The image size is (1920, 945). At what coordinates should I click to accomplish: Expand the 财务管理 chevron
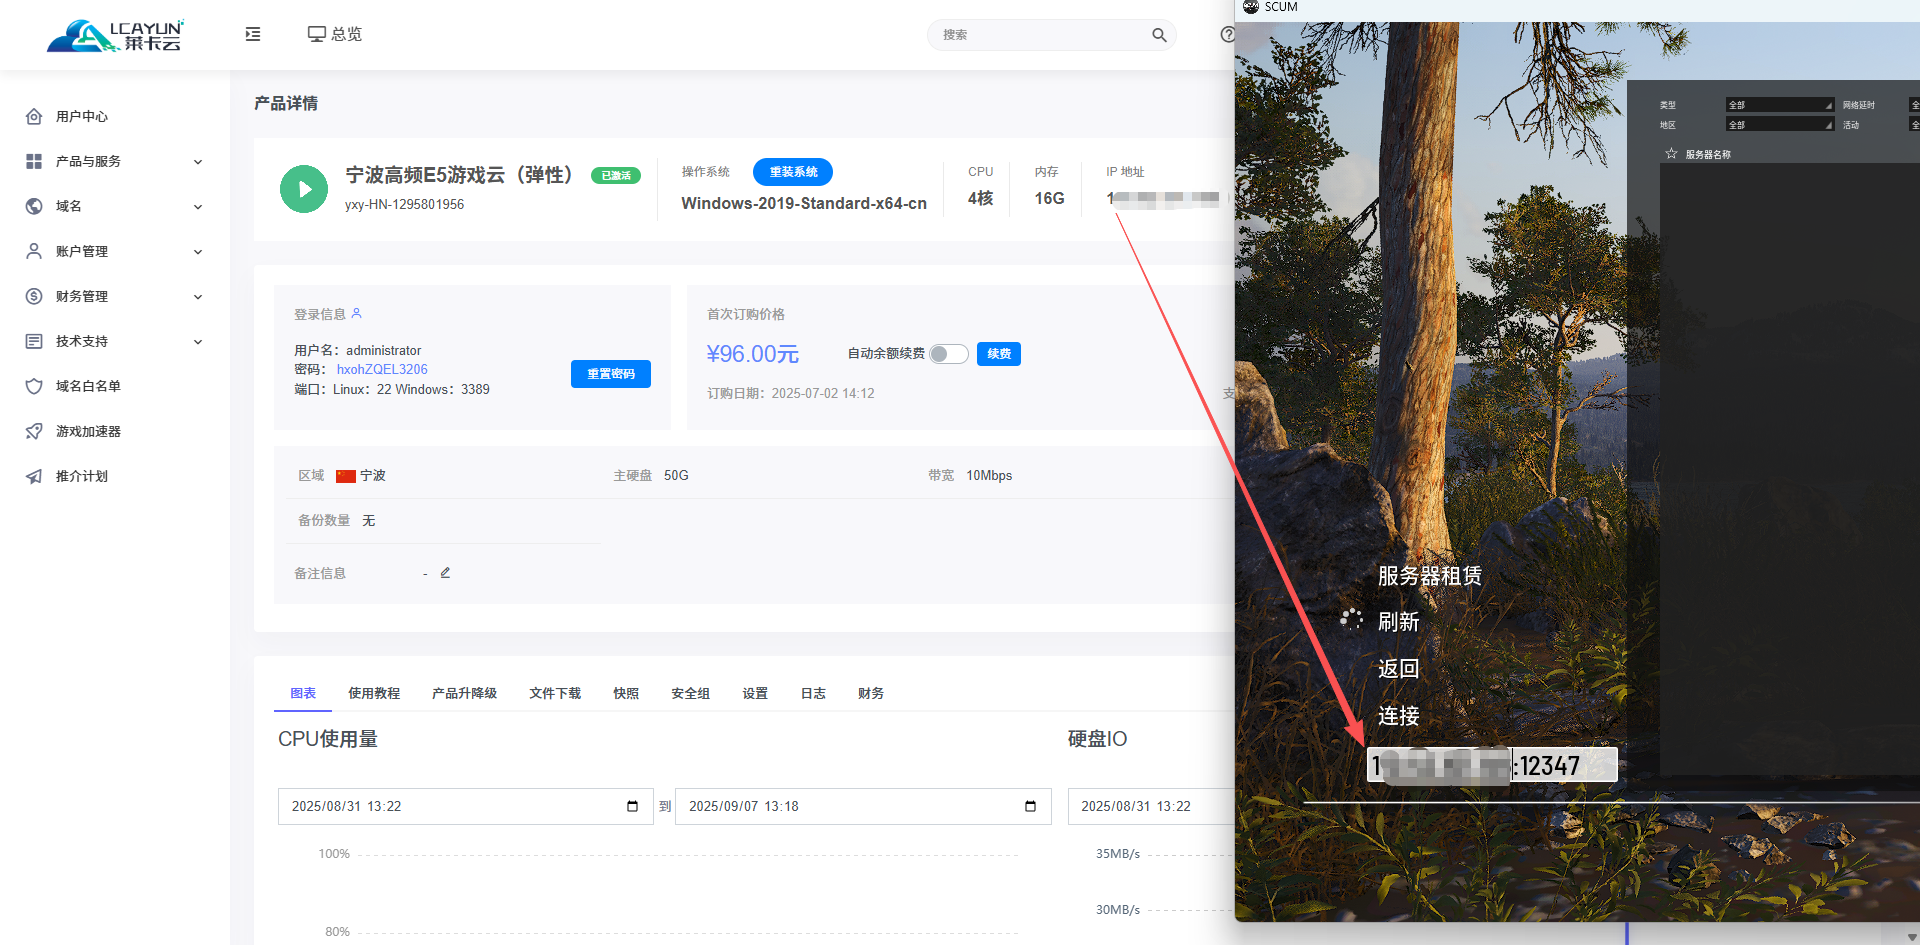(198, 297)
